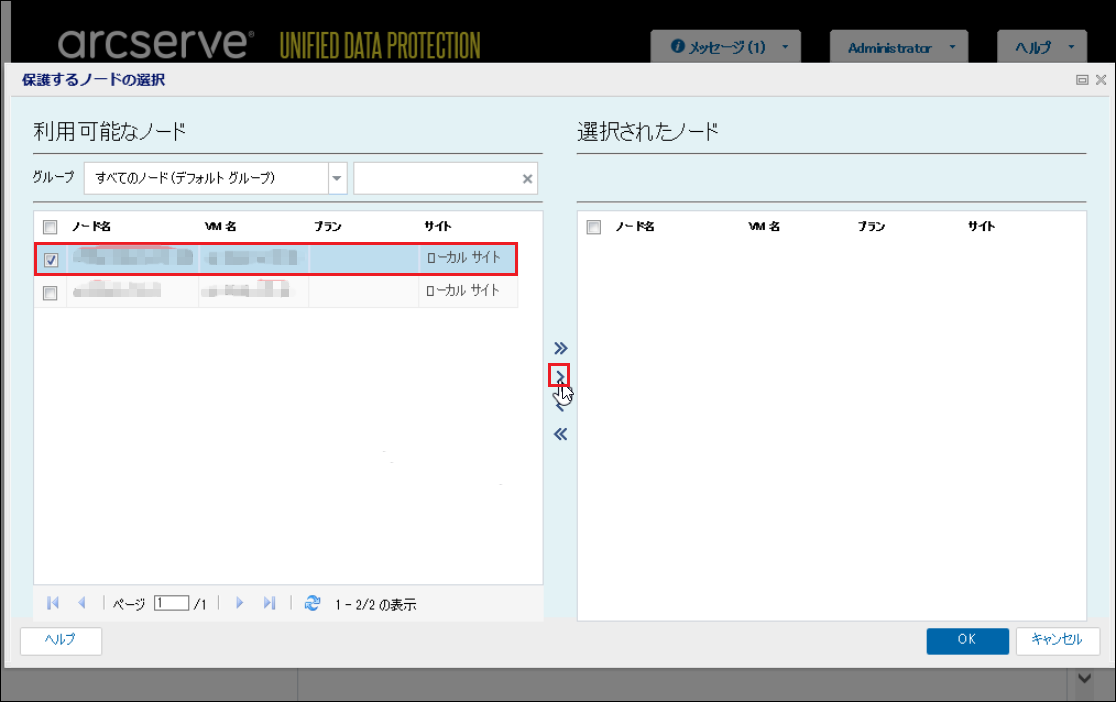The height and width of the screenshot is (702, 1116).
Task: Clear the node search filter with X
Action: [x=527, y=179]
